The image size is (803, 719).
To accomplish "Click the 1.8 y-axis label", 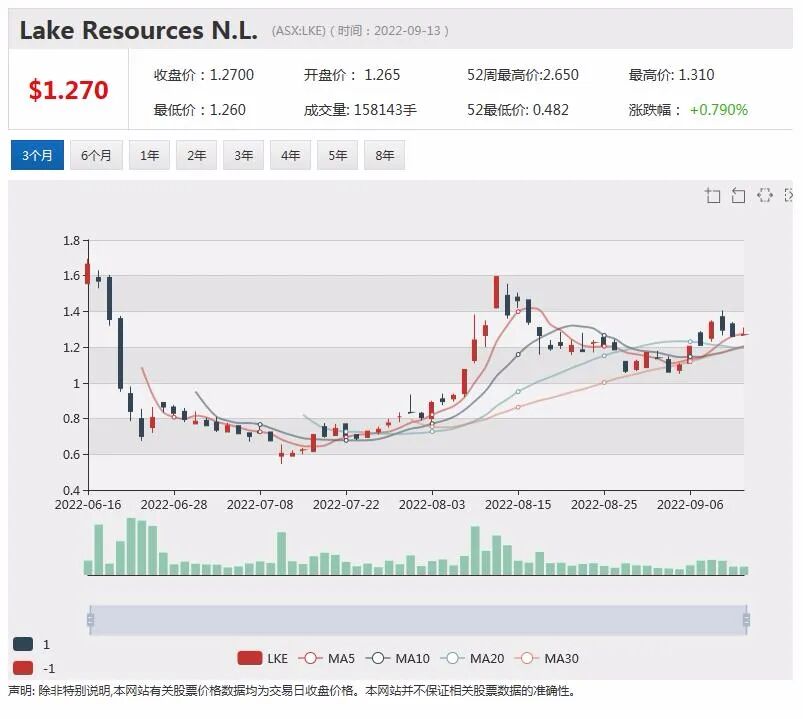I will pyautogui.click(x=71, y=240).
